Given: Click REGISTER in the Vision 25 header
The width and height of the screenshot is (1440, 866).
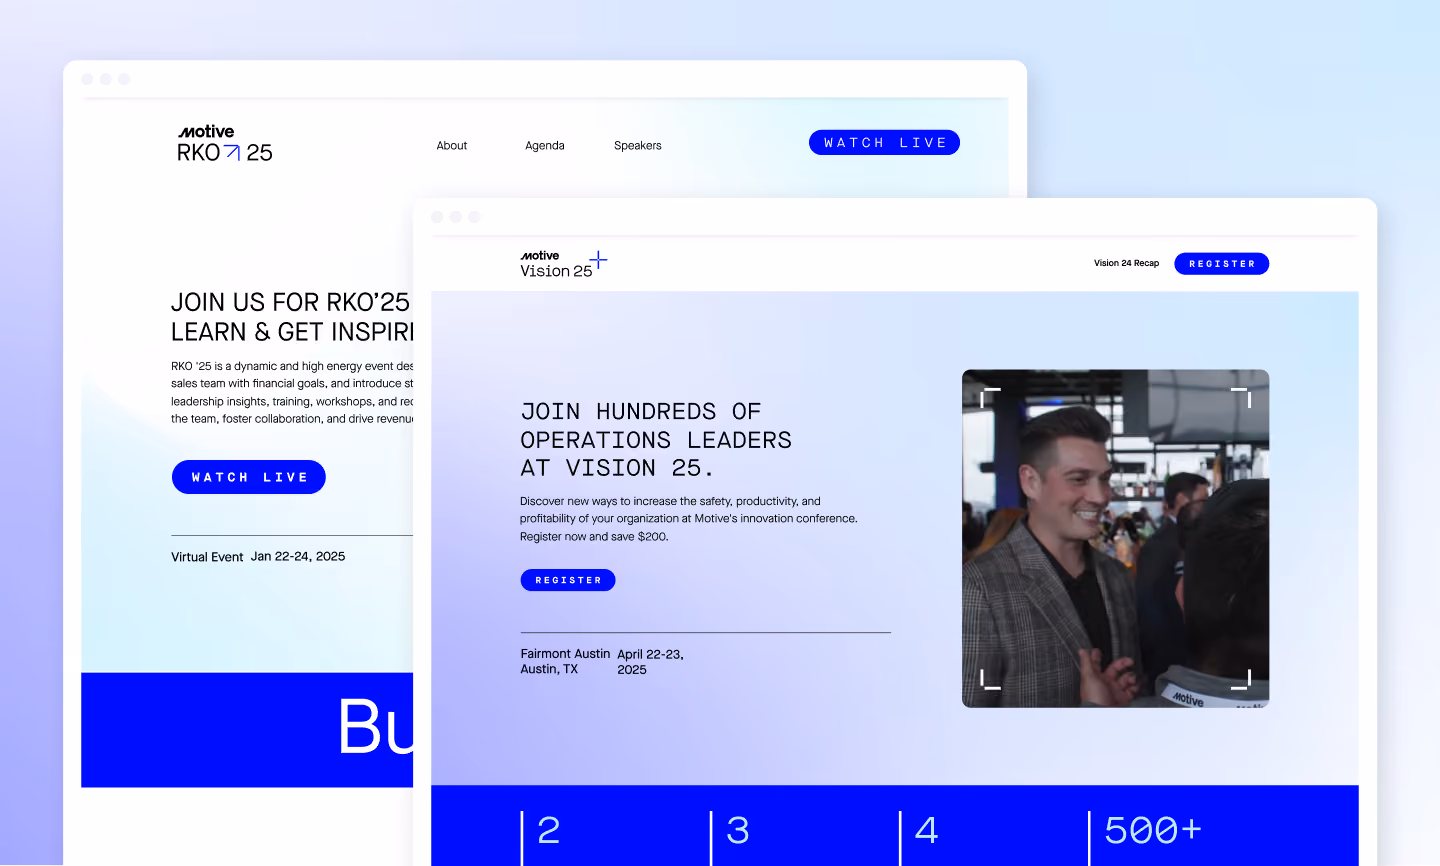Looking at the screenshot, I should point(1221,264).
